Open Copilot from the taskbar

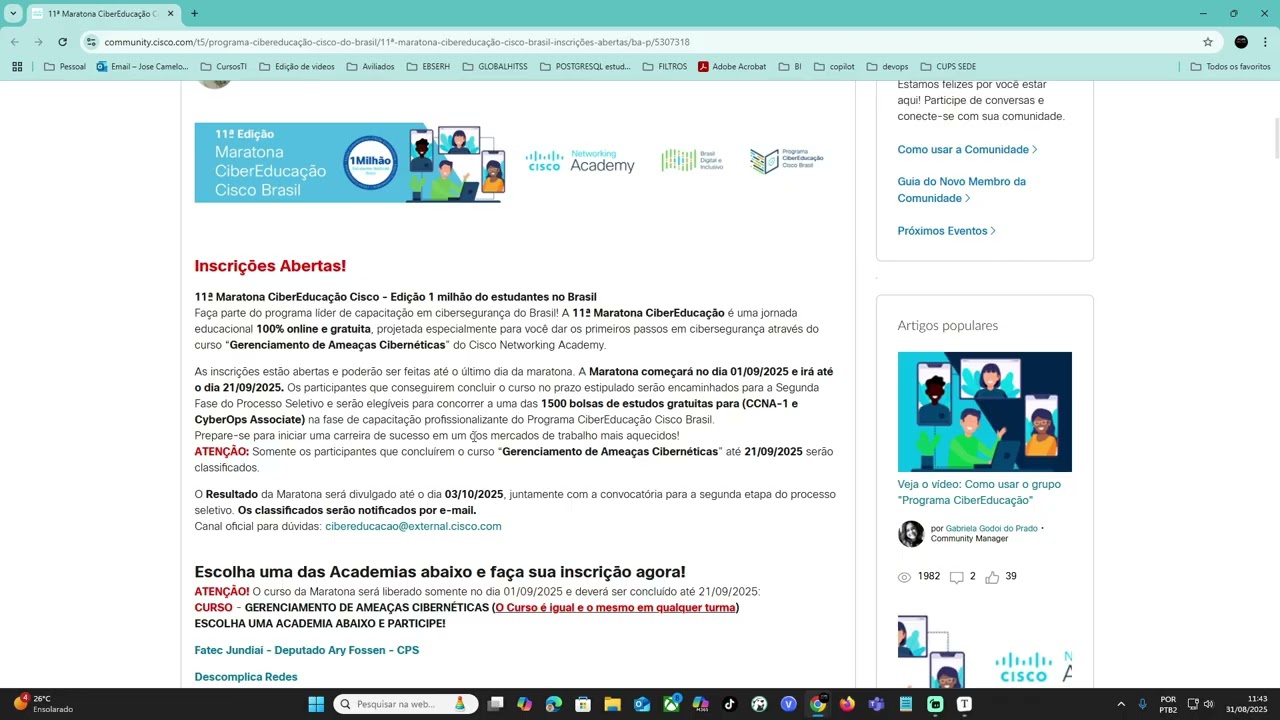coord(524,704)
